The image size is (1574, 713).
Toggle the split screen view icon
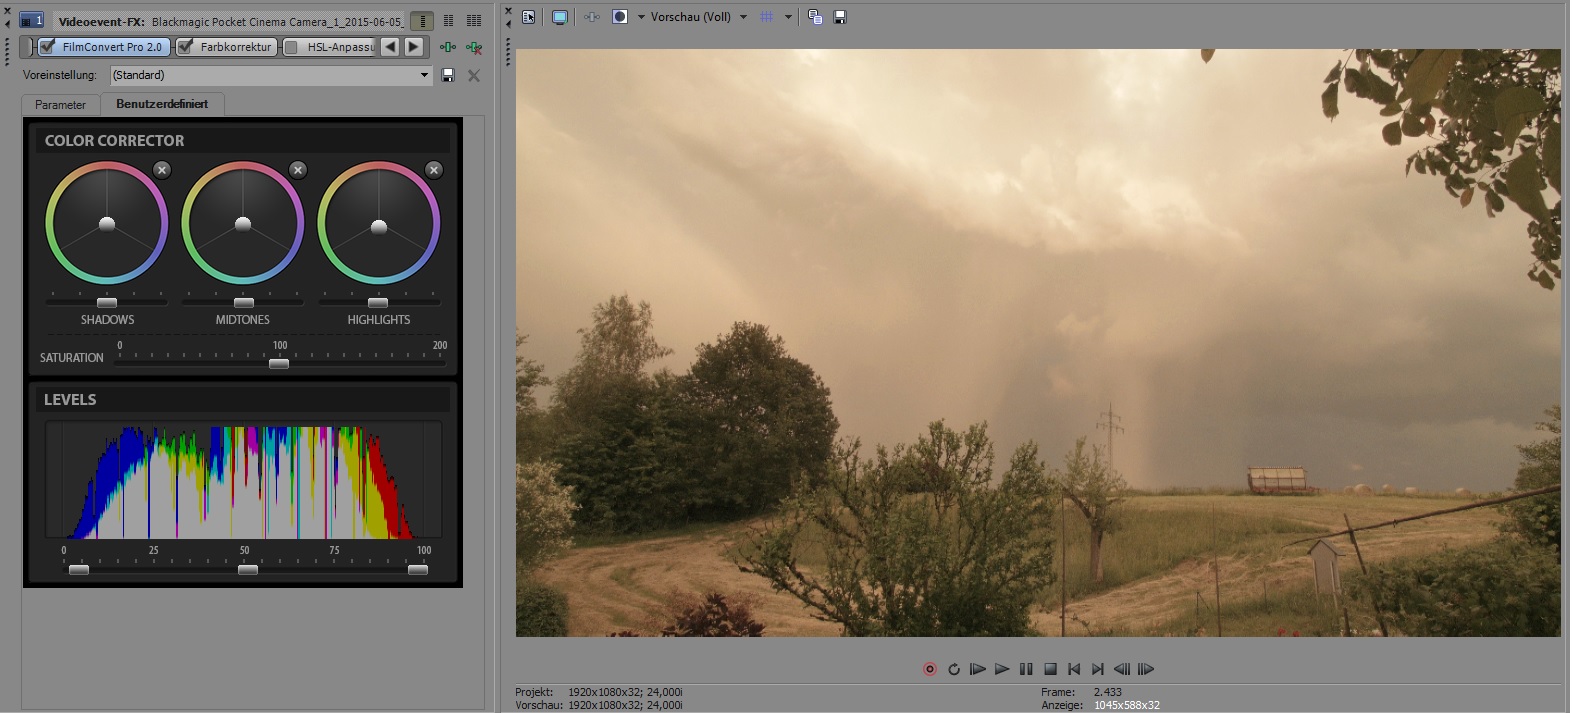(620, 17)
